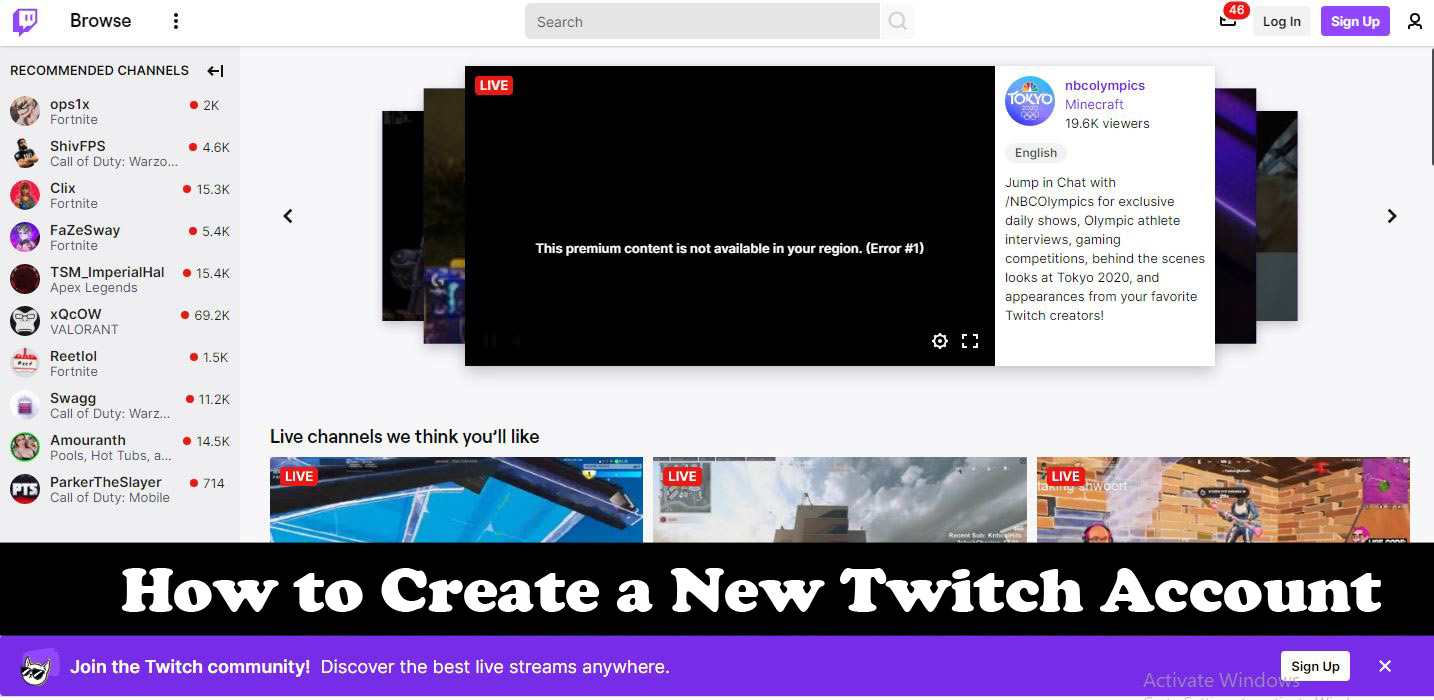
Task: Open the notifications inbox showing 46 alerts
Action: click(x=1228, y=20)
